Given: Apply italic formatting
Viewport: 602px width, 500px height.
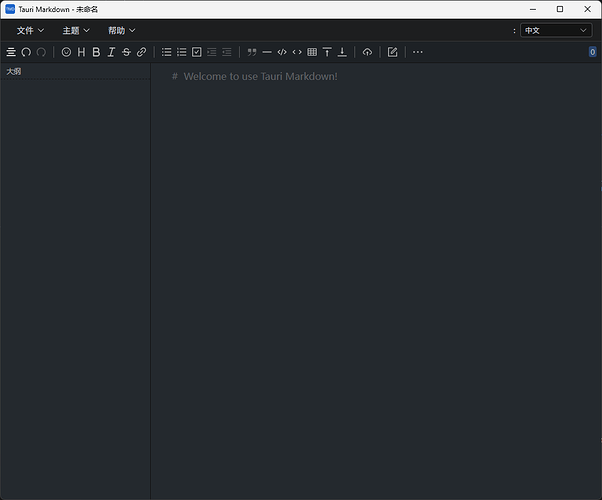Looking at the screenshot, I should [111, 52].
